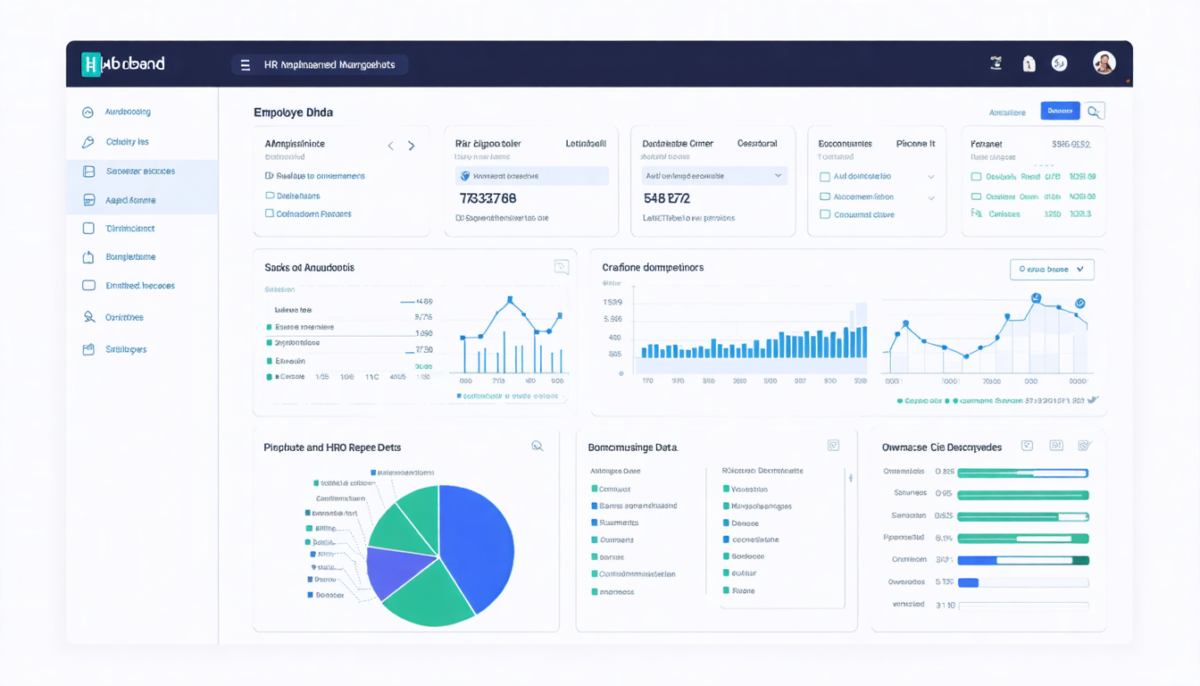Click first header icon in 'Owmaese Cie Descqvedes' card
Image resolution: width=1200 pixels, height=686 pixels.
coord(1026,446)
